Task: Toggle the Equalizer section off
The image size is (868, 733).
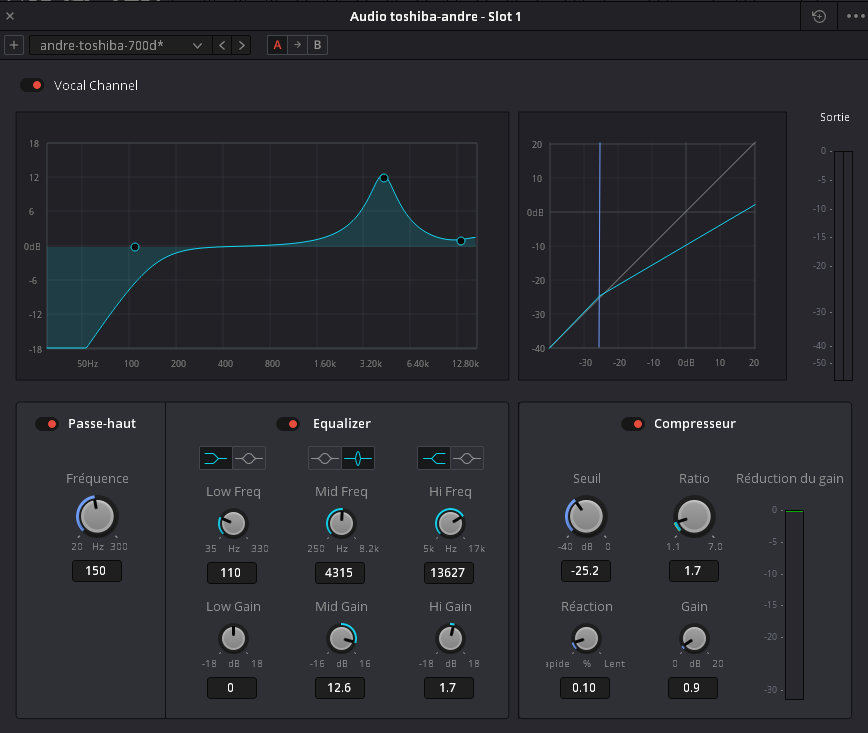Action: pos(288,424)
